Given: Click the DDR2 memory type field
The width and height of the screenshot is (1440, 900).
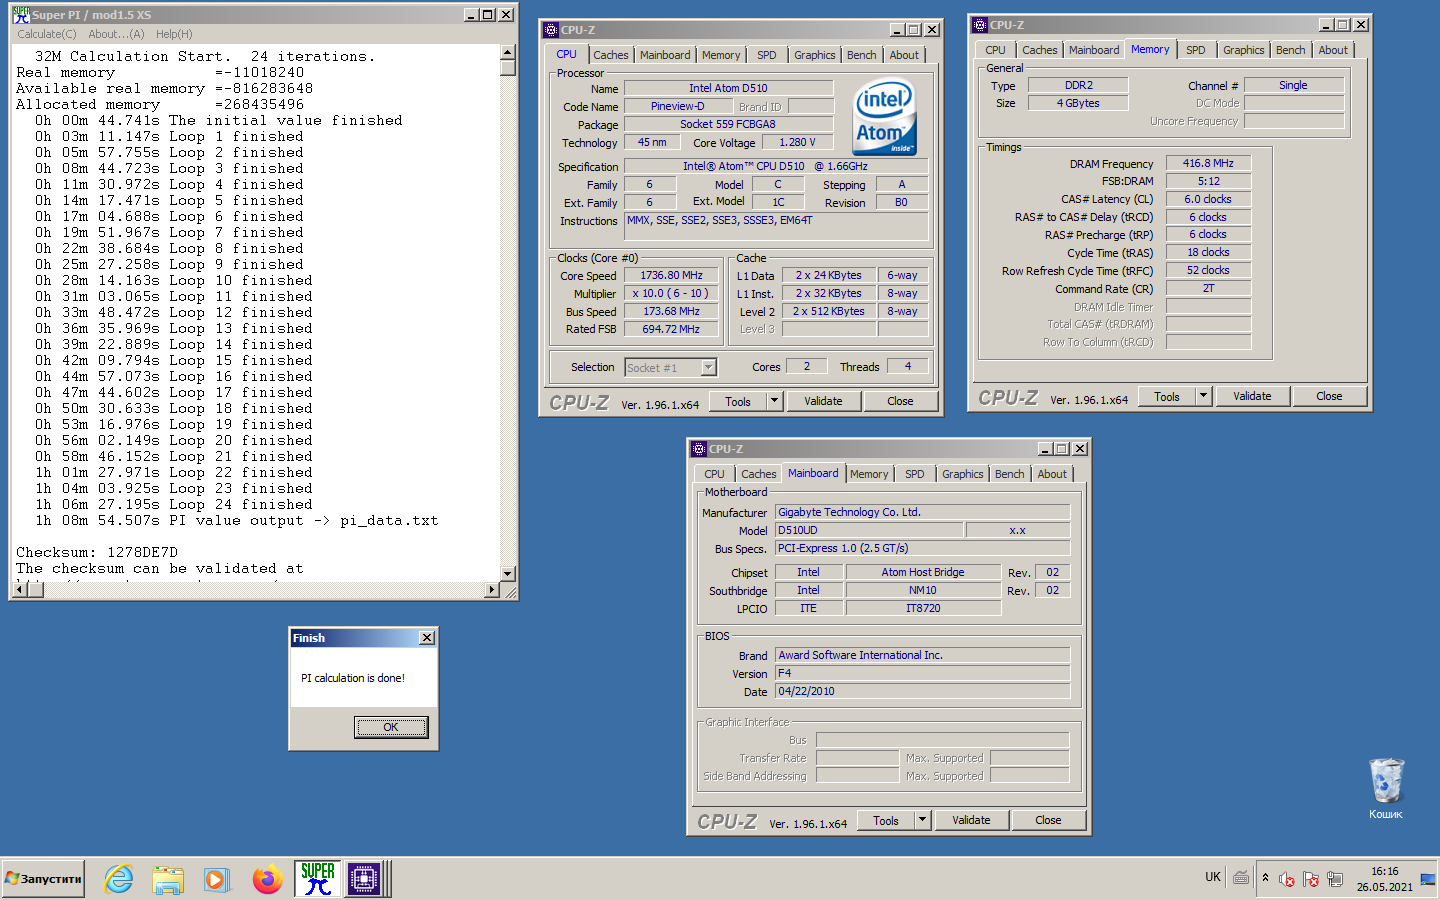Looking at the screenshot, I should (1078, 85).
